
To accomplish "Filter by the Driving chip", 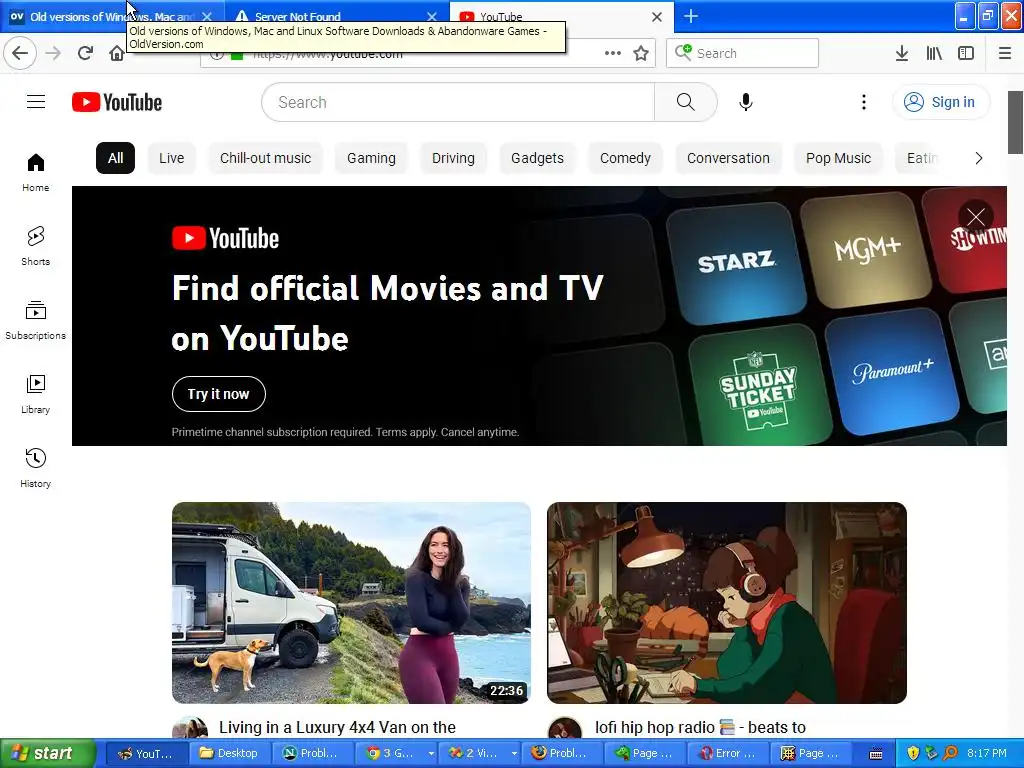I will point(453,158).
